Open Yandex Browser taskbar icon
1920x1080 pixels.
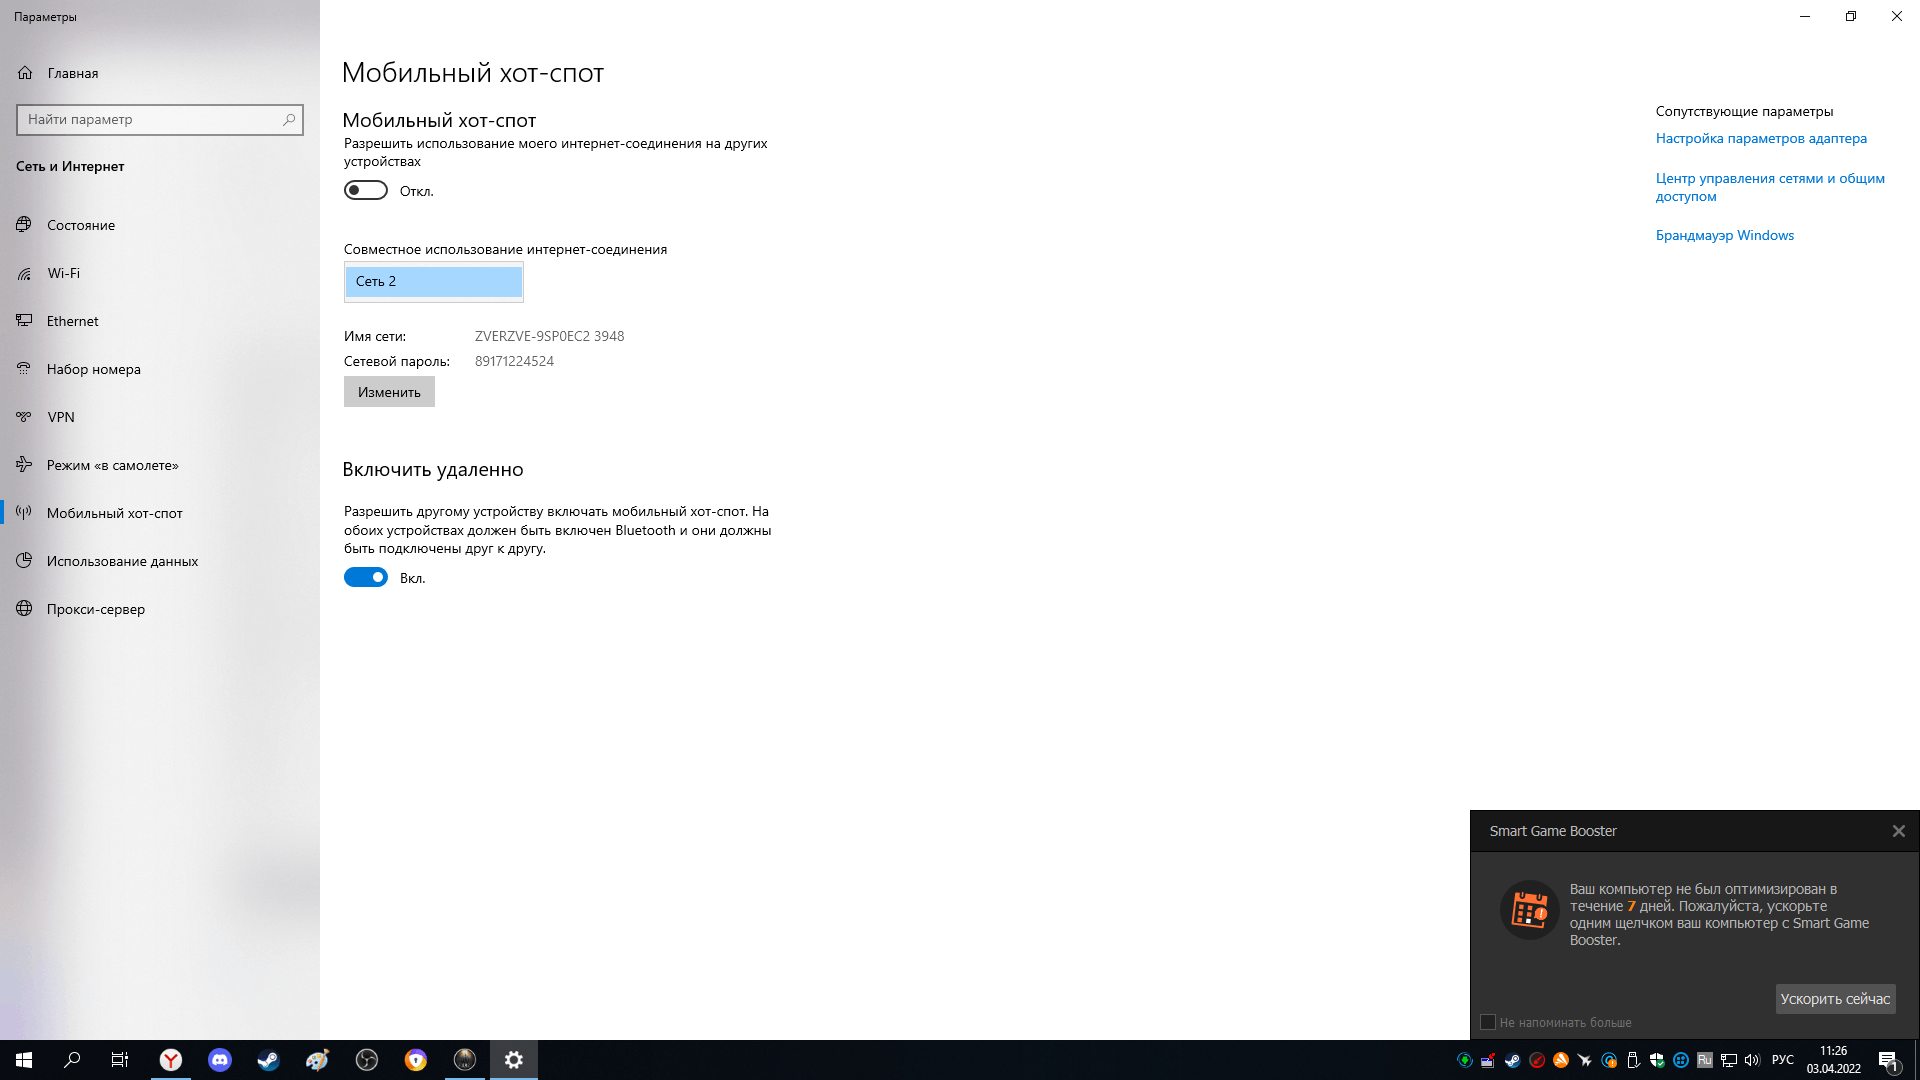[x=170, y=1059]
